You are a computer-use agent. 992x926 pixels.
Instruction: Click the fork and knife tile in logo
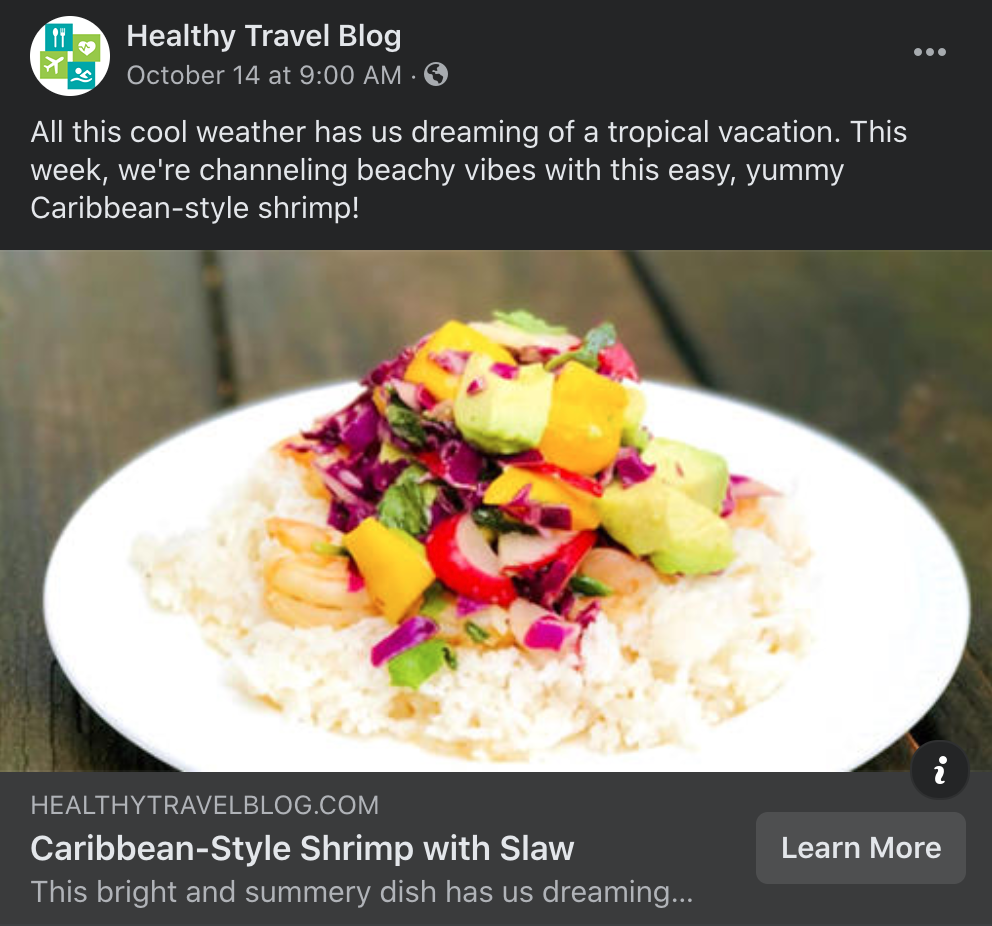[x=59, y=37]
